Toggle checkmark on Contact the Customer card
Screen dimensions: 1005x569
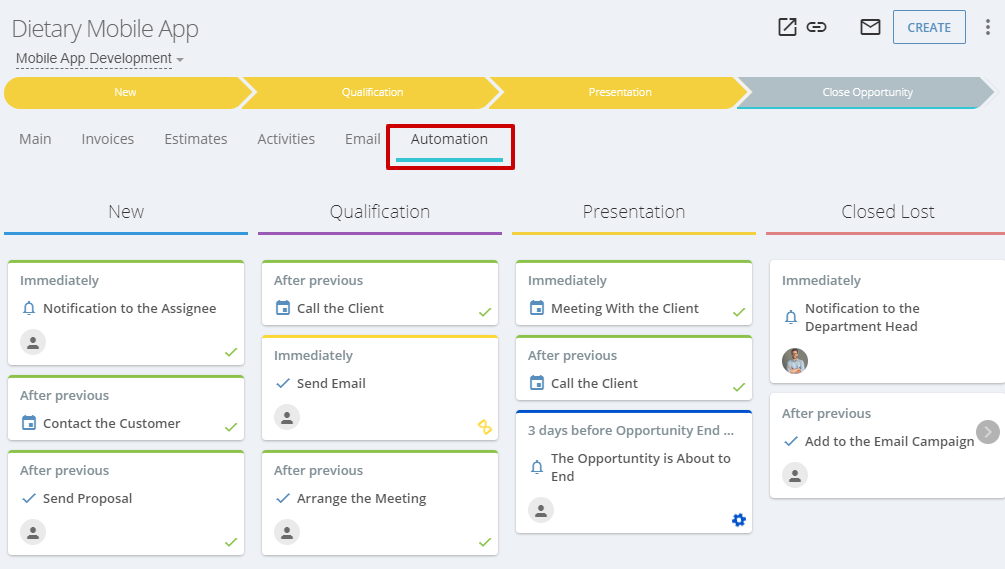point(231,427)
